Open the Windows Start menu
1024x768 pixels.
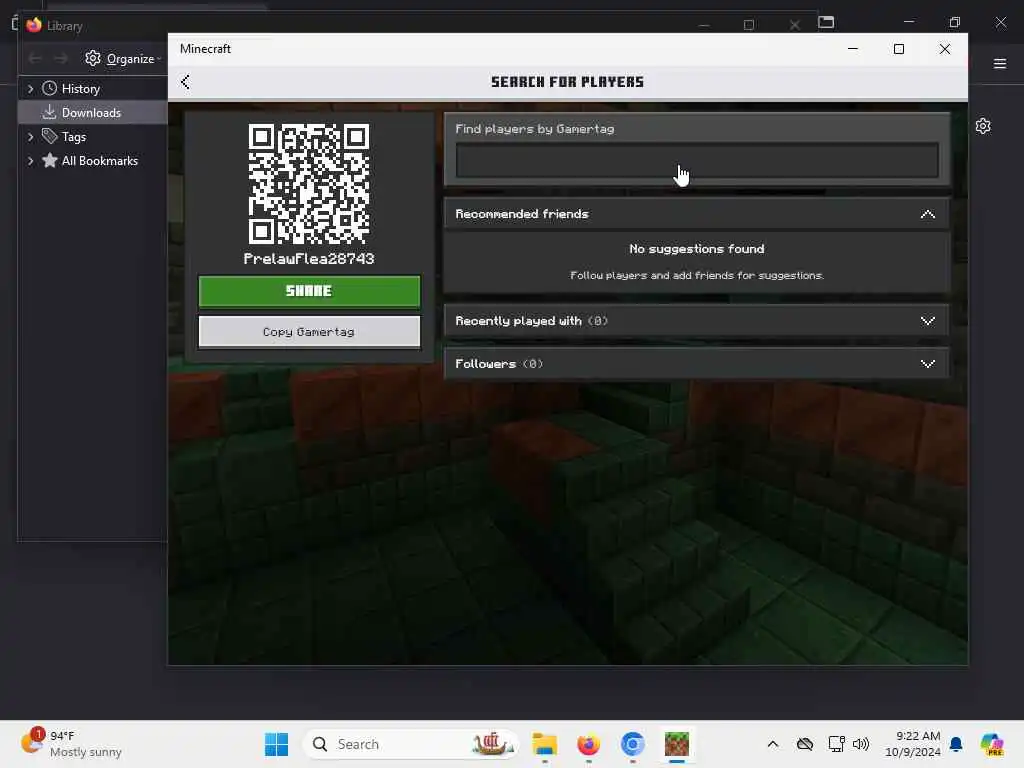(276, 744)
